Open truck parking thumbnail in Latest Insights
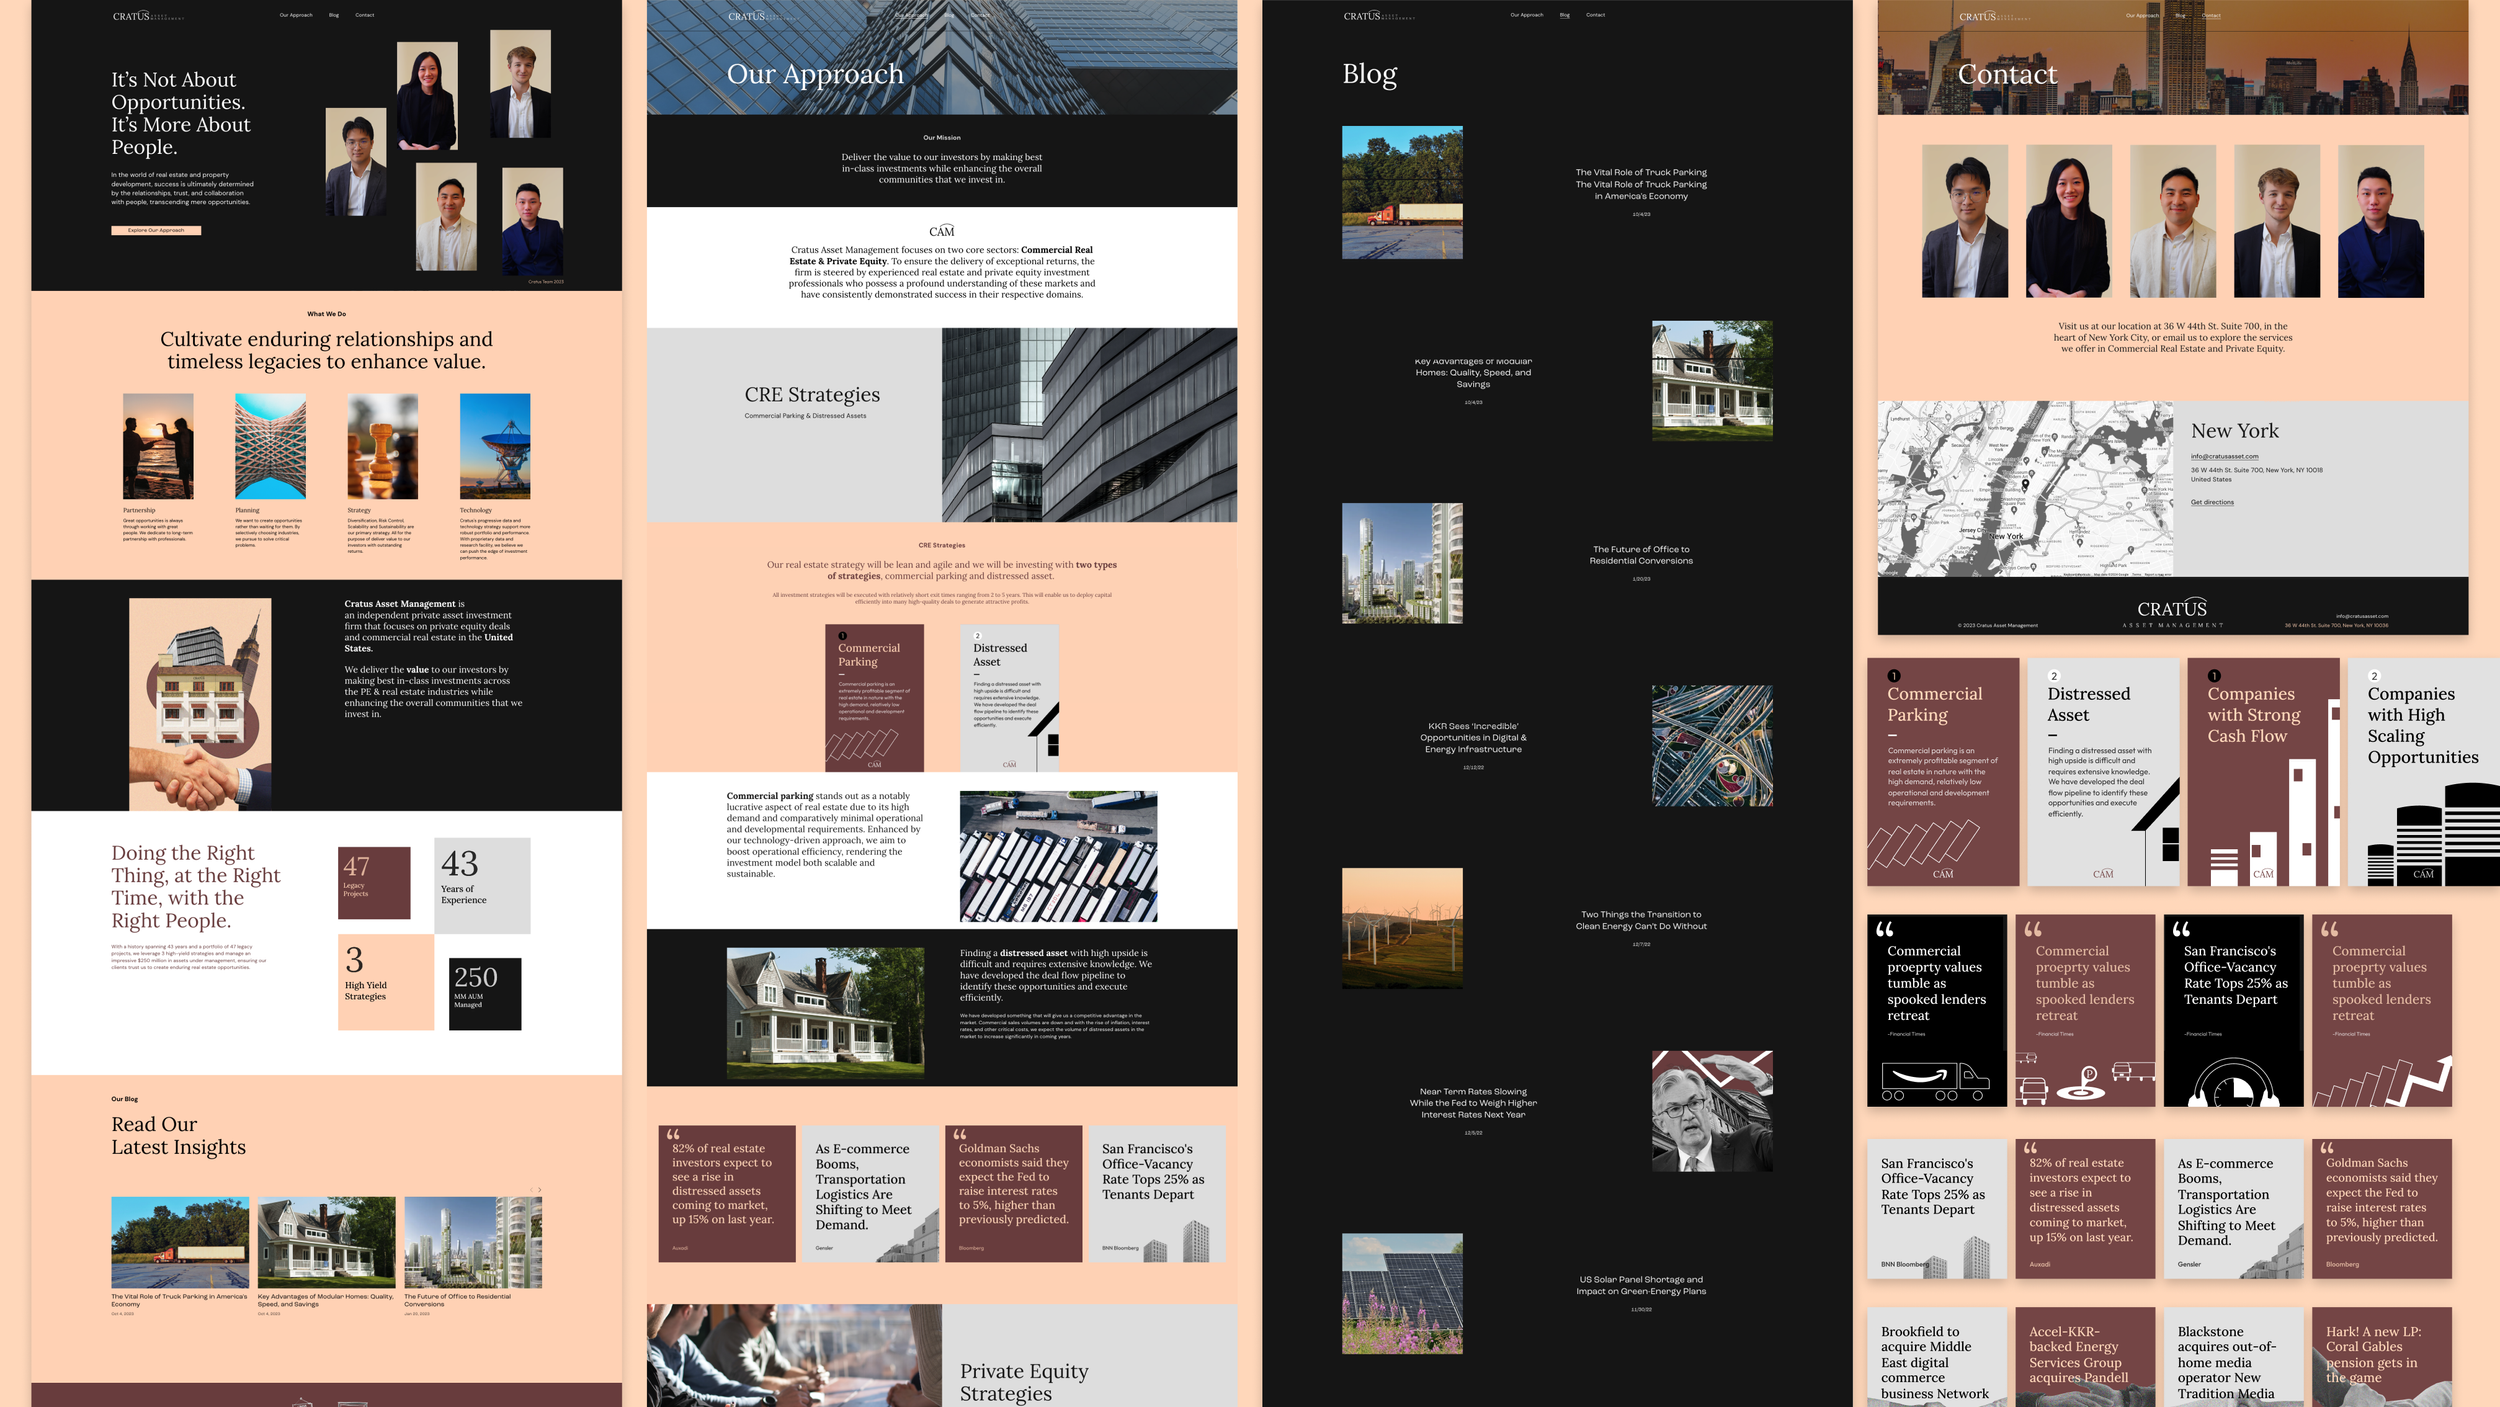The width and height of the screenshot is (2500, 1407). pyautogui.click(x=180, y=1242)
